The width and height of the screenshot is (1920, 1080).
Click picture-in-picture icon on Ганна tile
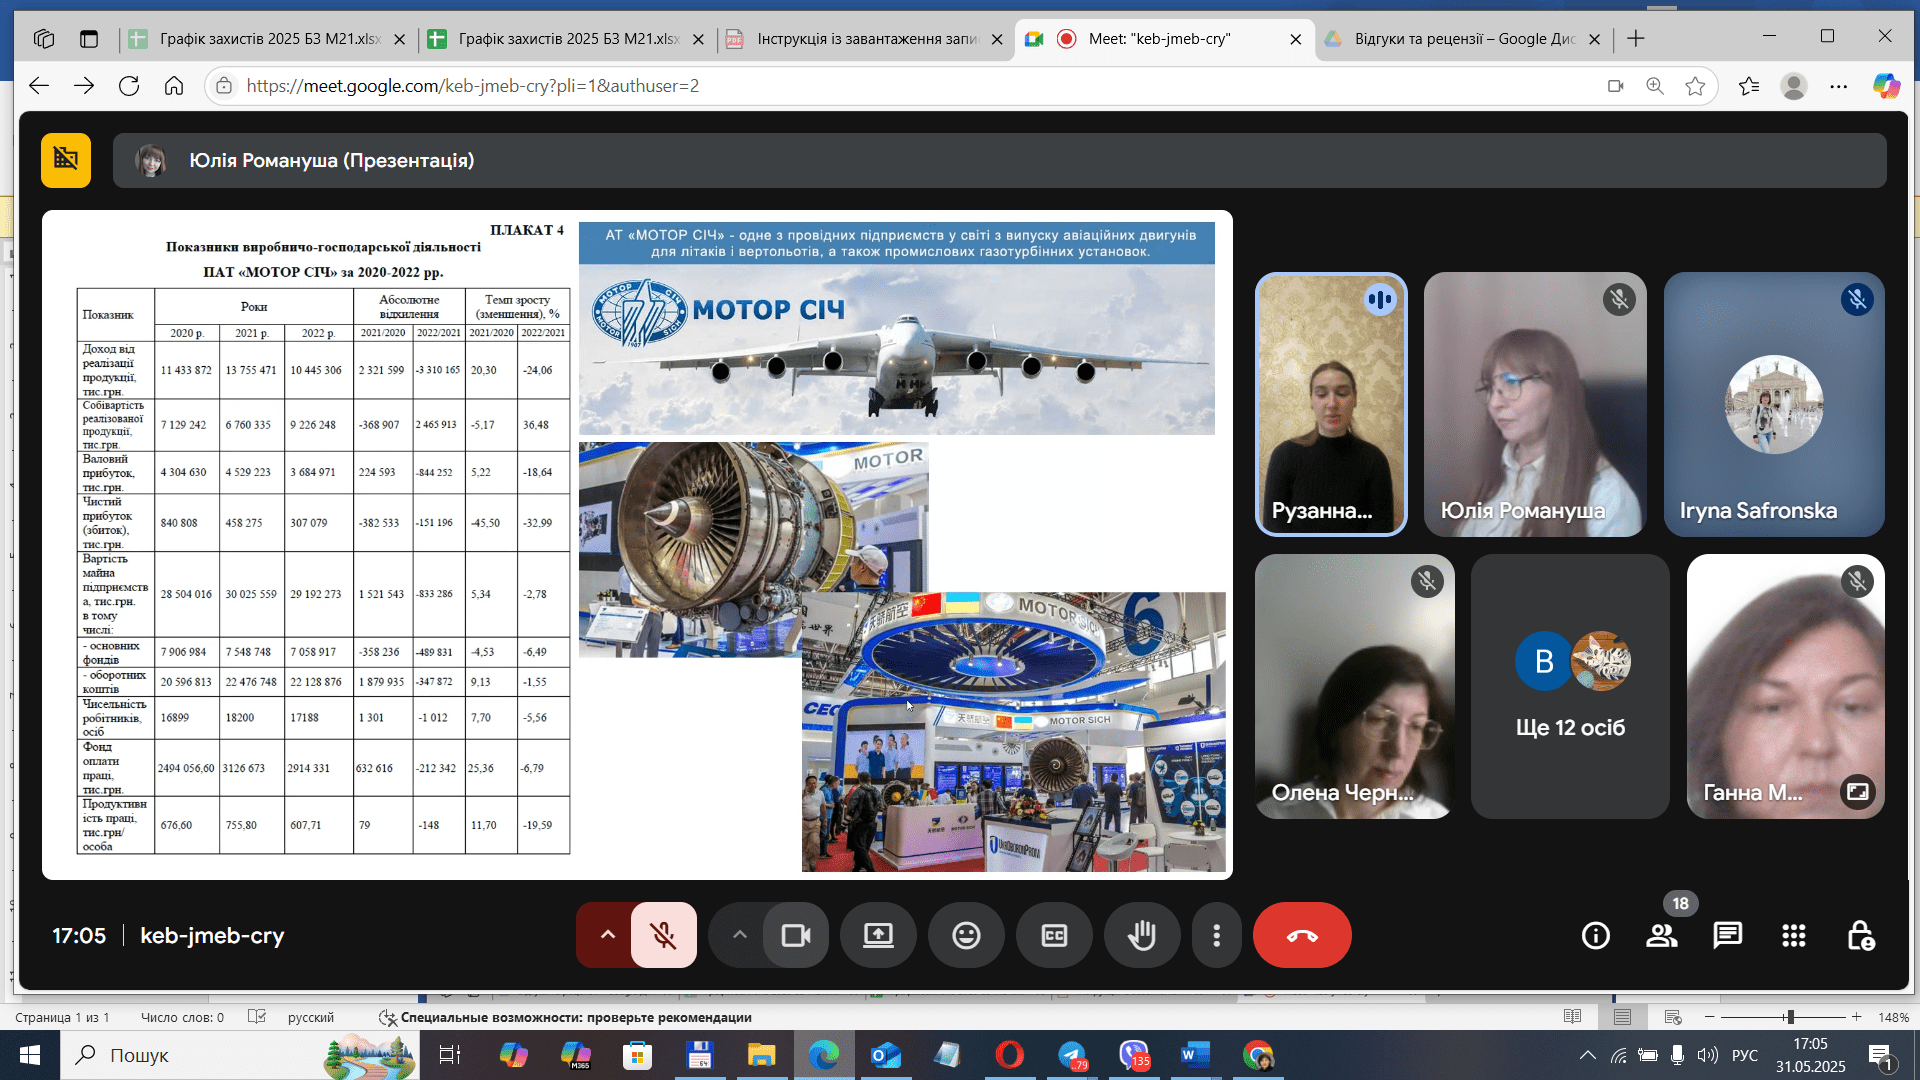coord(1858,792)
